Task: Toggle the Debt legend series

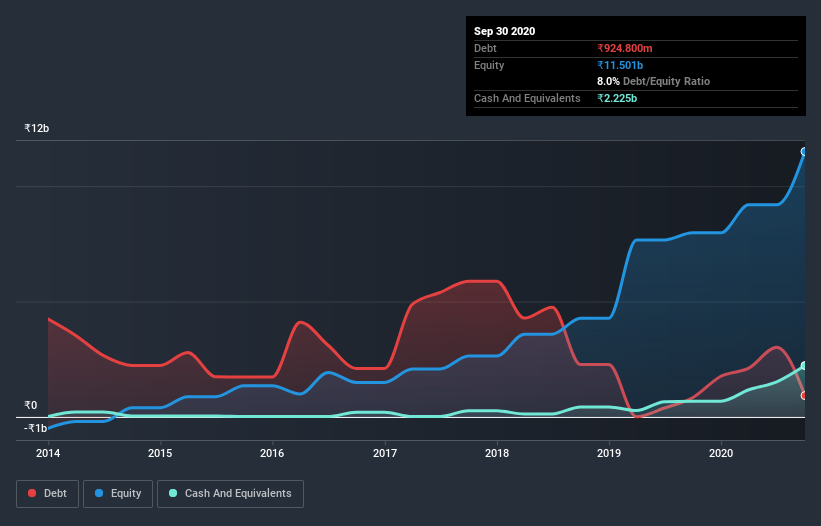Action: coord(47,494)
